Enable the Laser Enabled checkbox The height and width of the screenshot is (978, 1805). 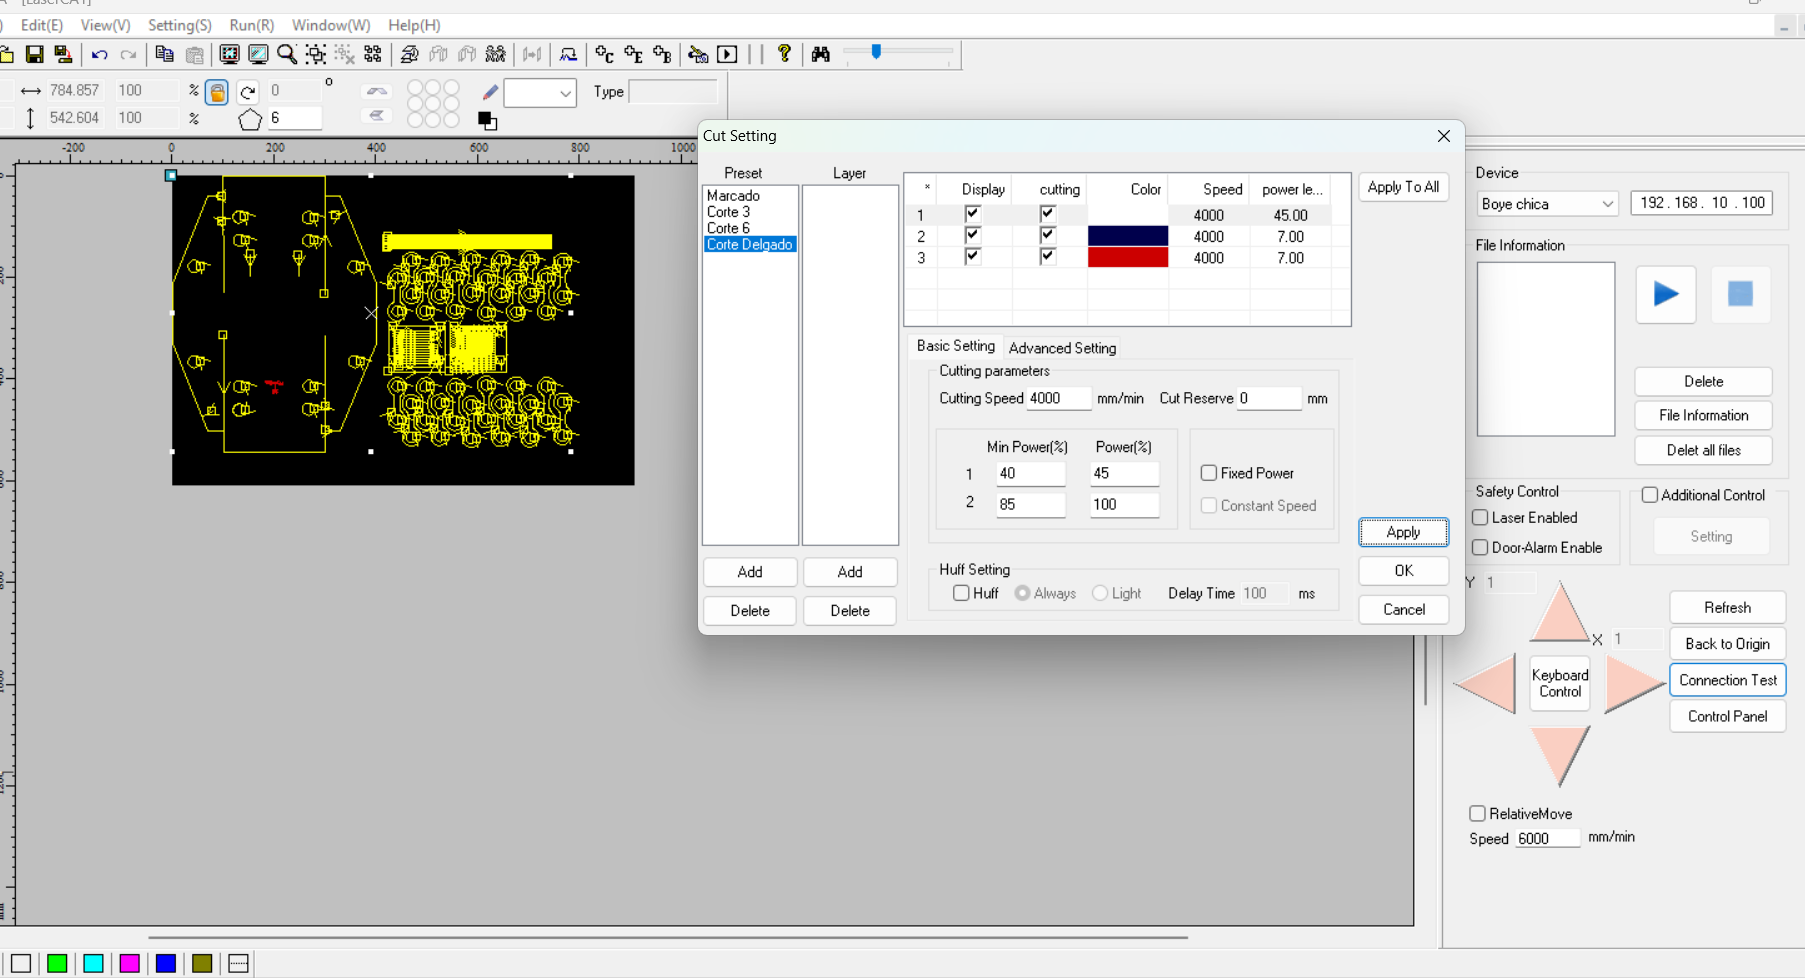[x=1480, y=517]
